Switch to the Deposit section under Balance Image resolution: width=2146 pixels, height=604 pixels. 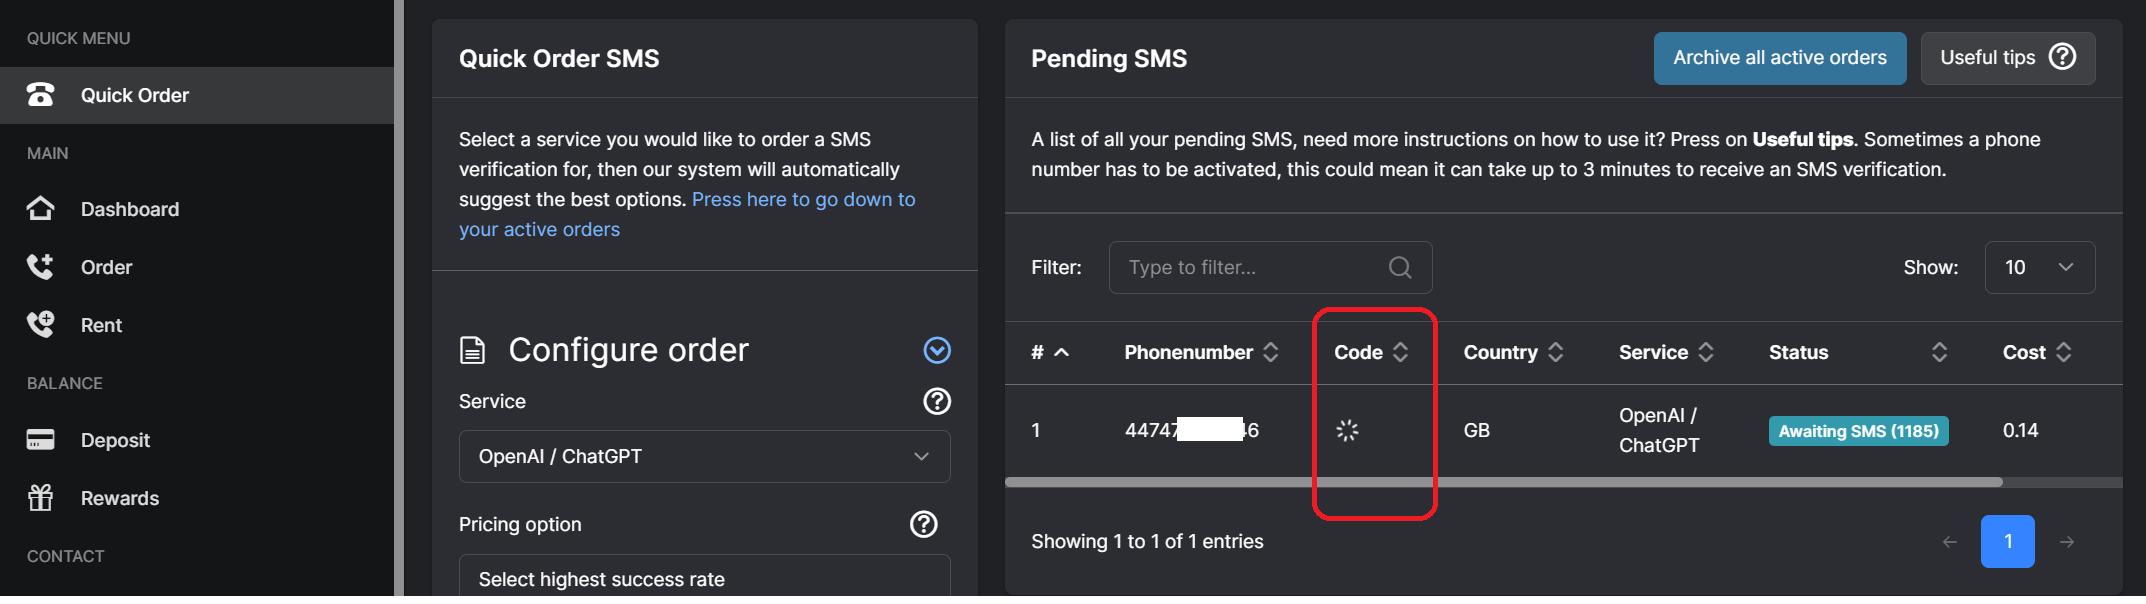[x=115, y=439]
